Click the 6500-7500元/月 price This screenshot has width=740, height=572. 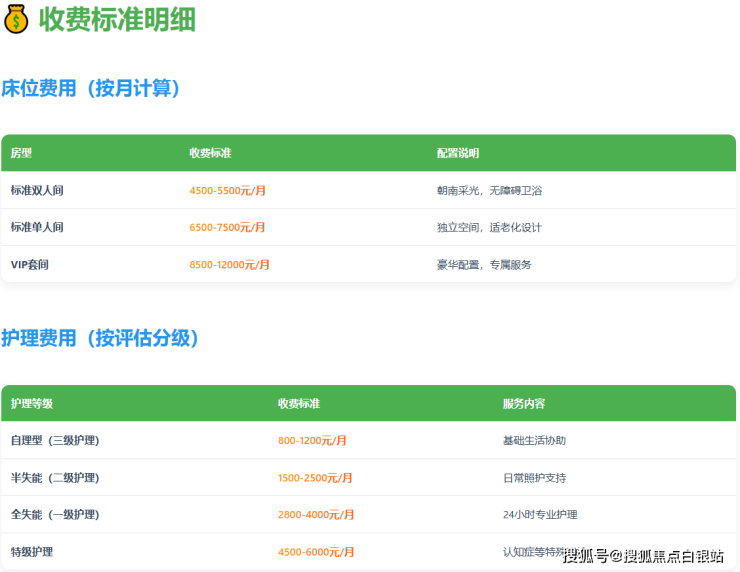[x=227, y=227]
